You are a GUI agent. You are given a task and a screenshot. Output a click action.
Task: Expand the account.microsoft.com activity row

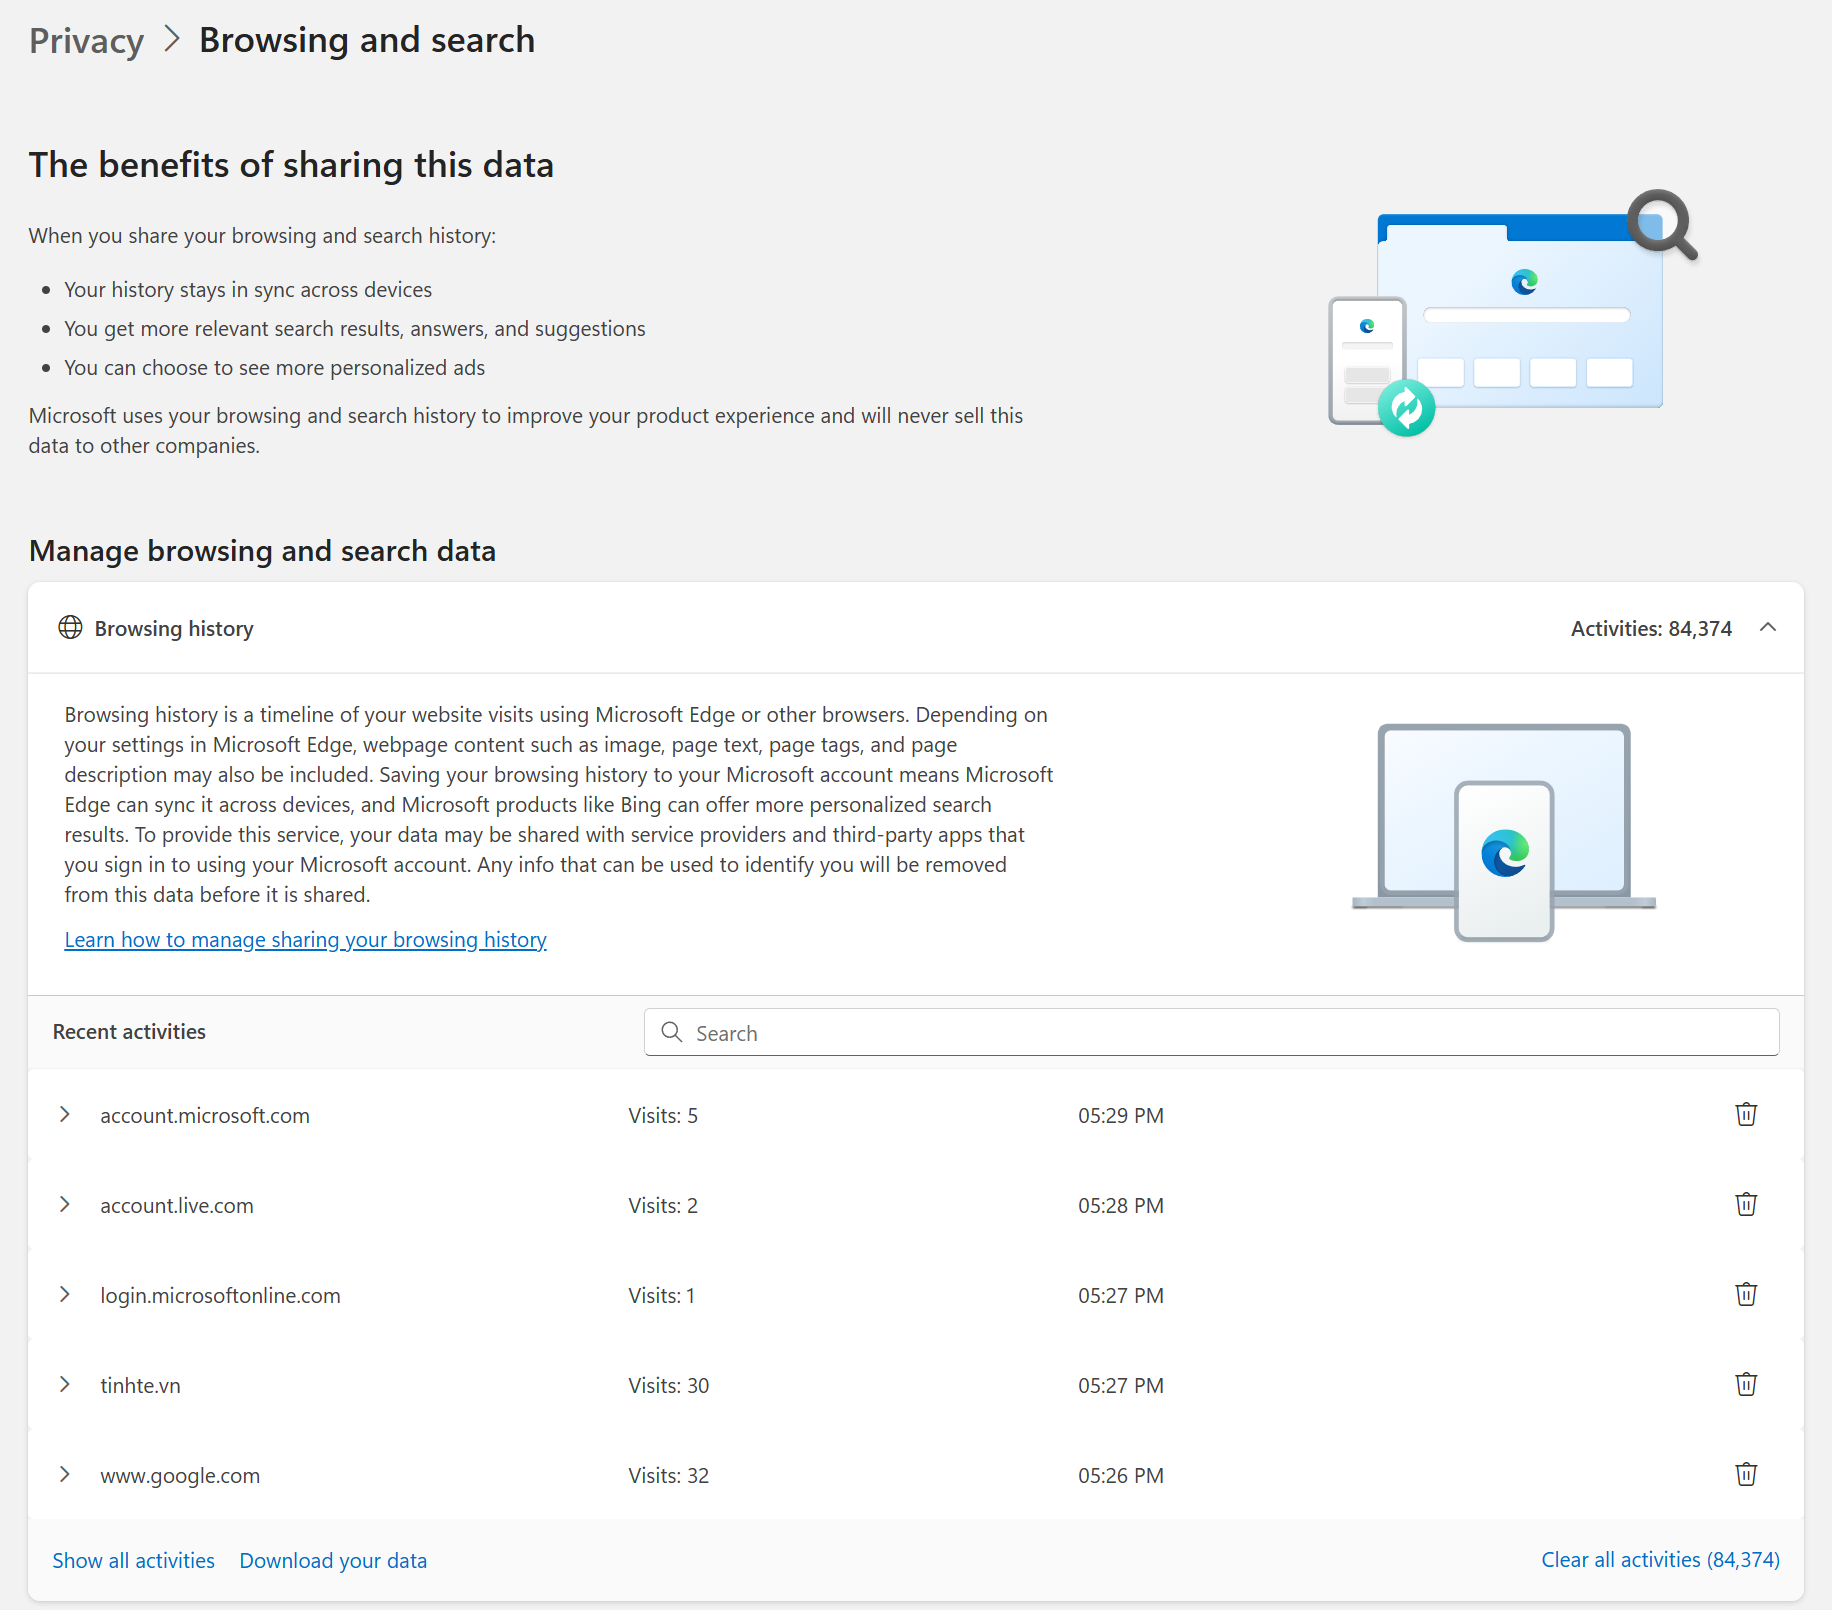click(65, 1114)
